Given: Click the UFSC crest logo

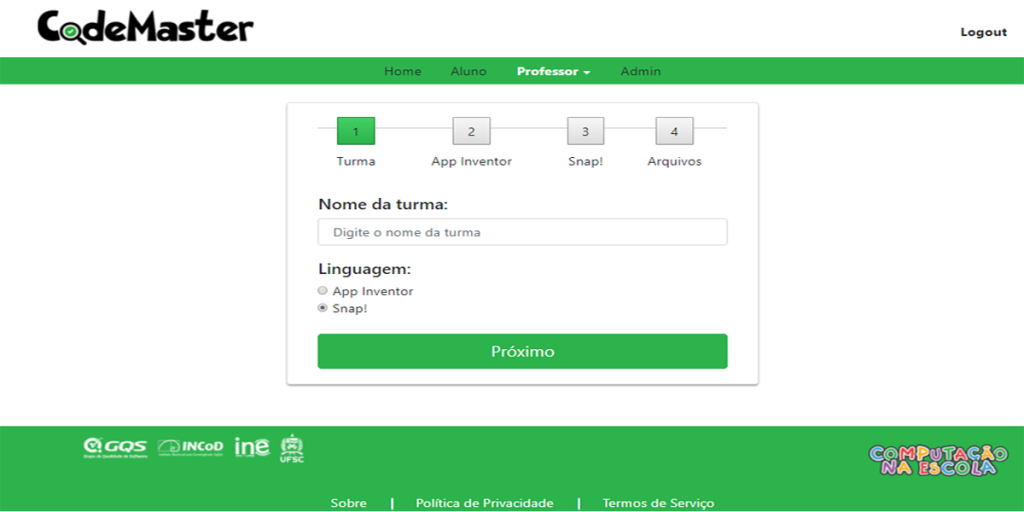Looking at the screenshot, I should [x=291, y=449].
